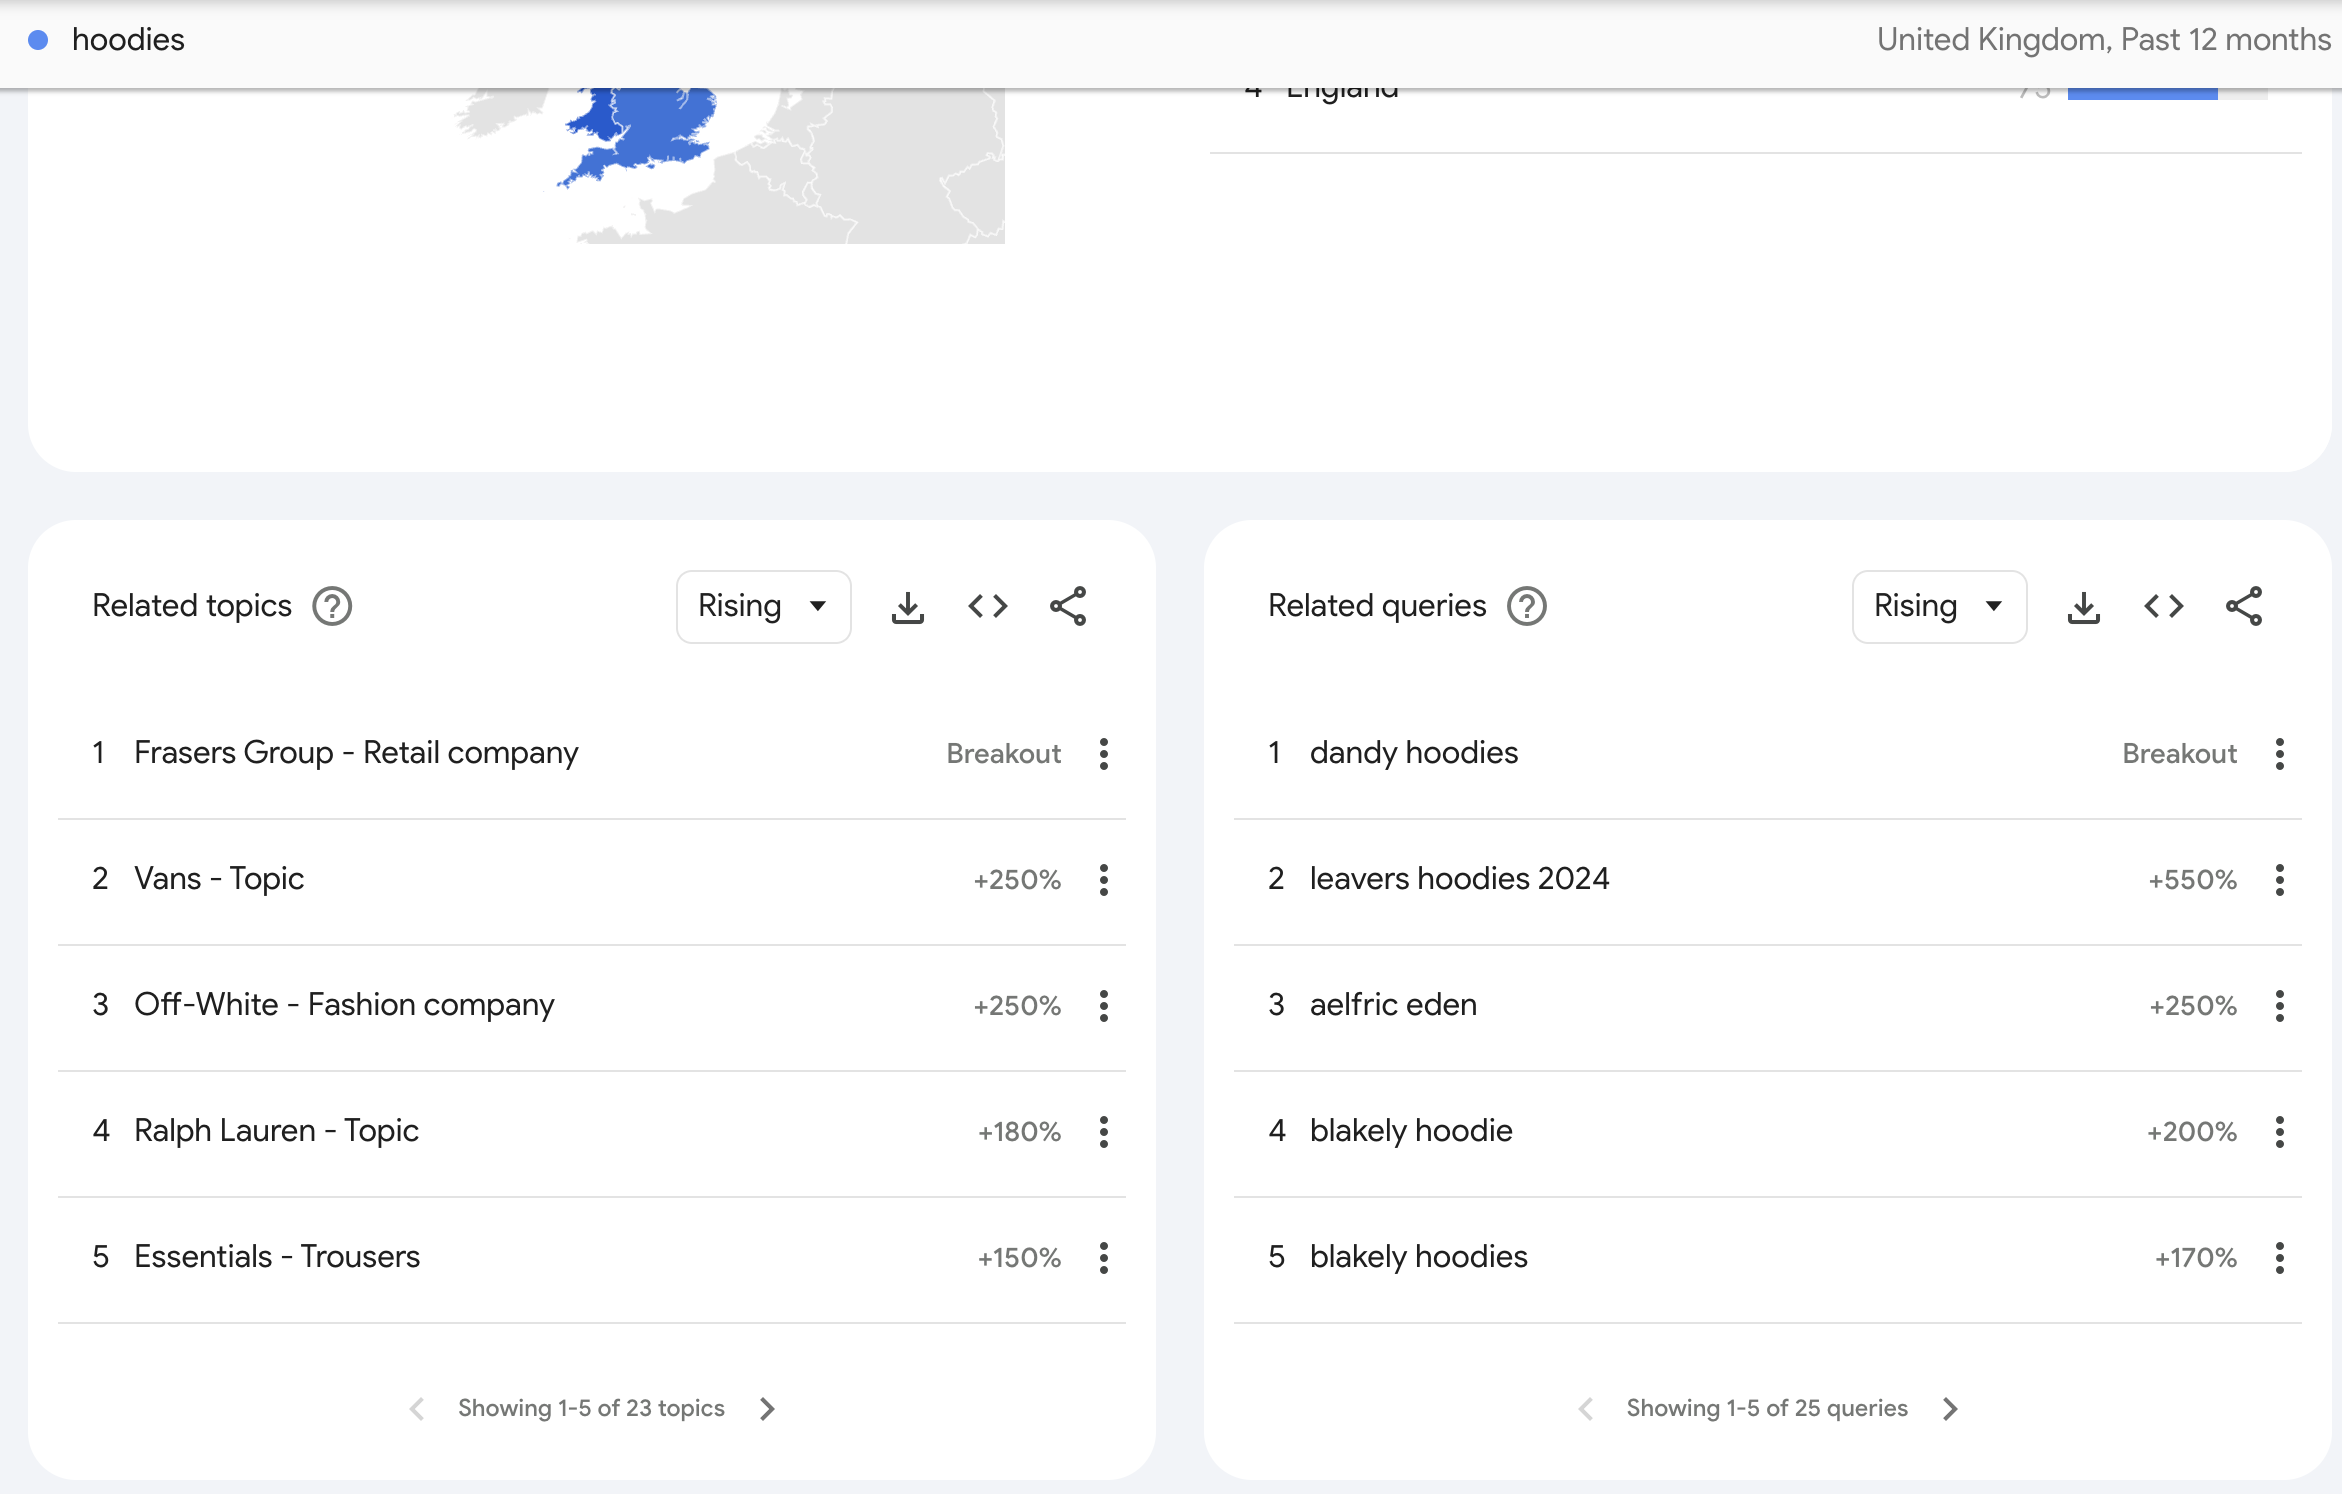Go to next page of related topics
The height and width of the screenshot is (1494, 2342).
[x=767, y=1409]
